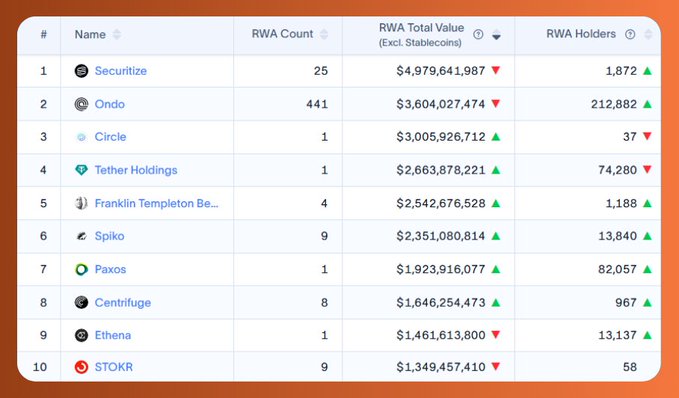This screenshot has width=679, height=398.
Task: Open the Ethena issuer link
Action: click(113, 335)
